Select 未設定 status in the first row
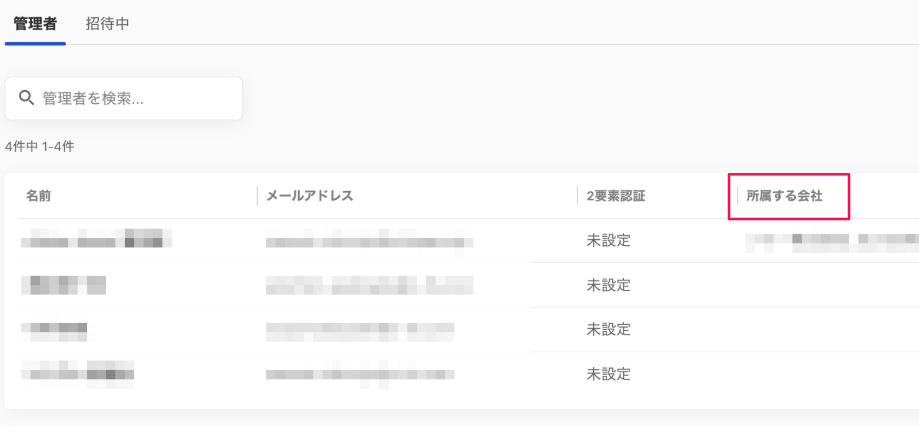Image resolution: width=919 pixels, height=432 pixels. [x=608, y=240]
